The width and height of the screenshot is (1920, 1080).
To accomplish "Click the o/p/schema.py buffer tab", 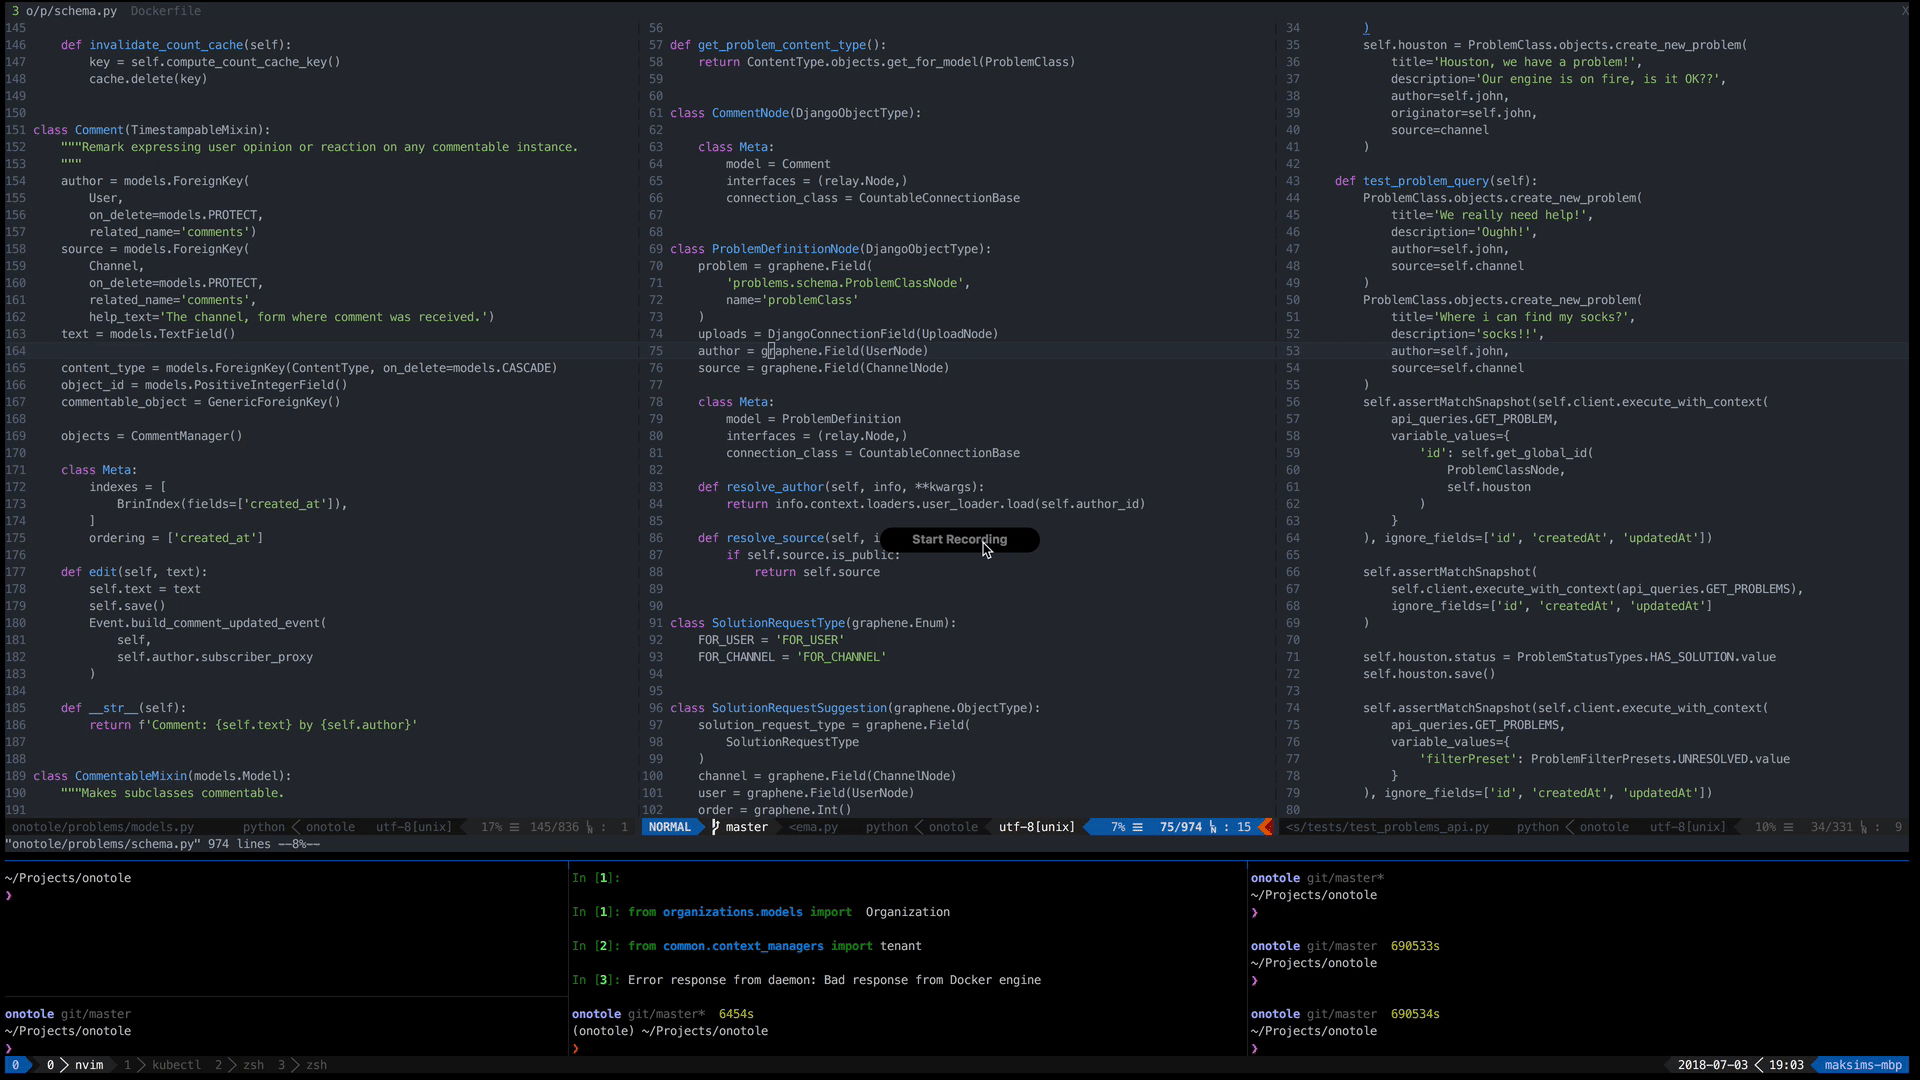I will pos(70,11).
